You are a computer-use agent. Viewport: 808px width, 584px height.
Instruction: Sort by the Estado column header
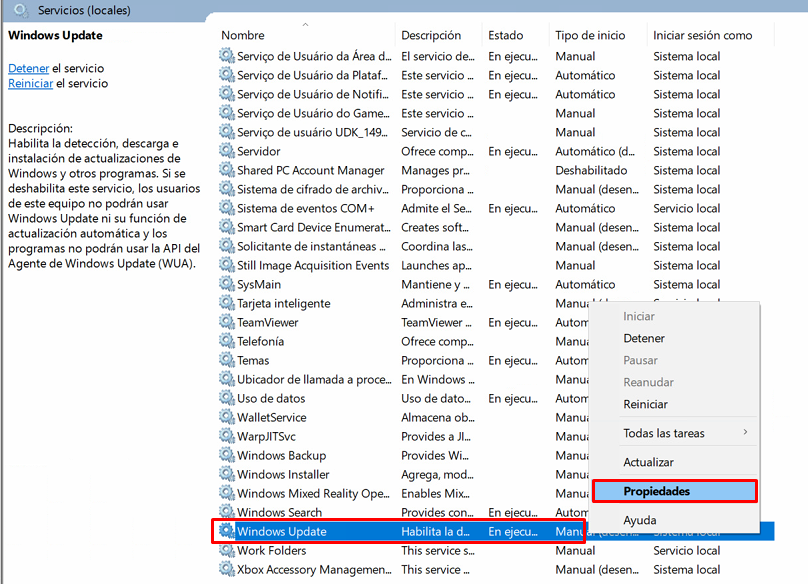[x=506, y=35]
